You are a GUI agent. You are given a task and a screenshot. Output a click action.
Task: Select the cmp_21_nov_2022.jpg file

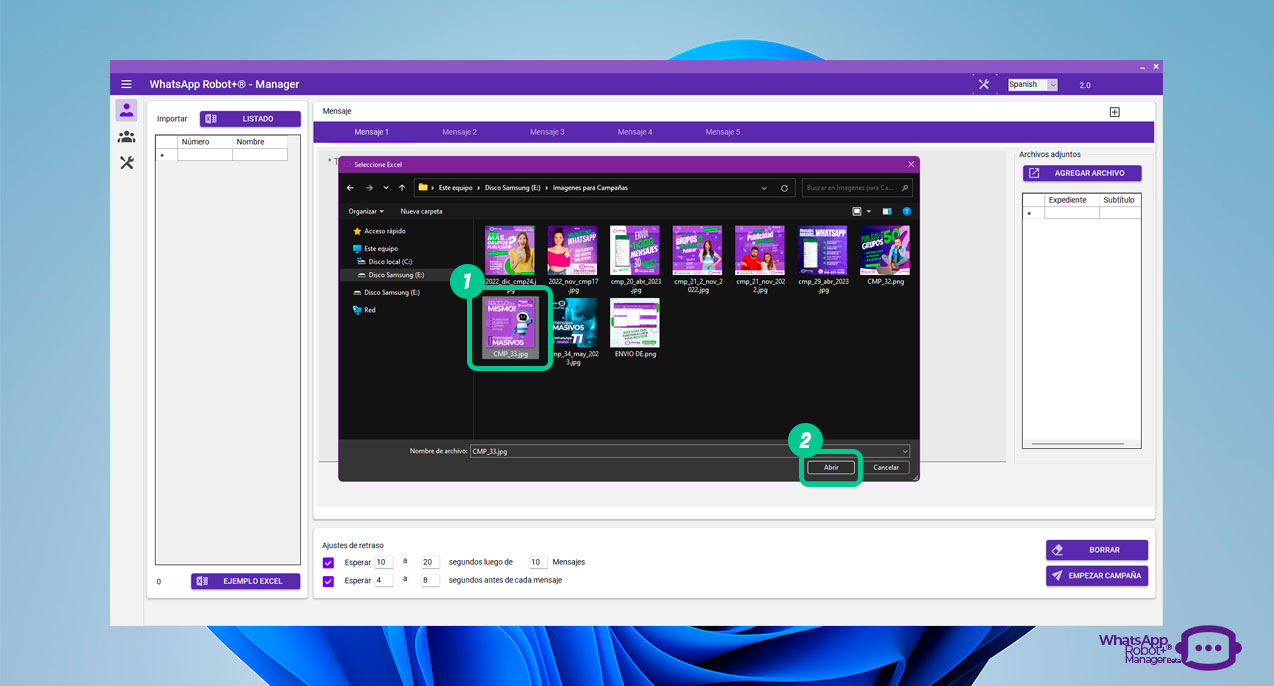click(x=760, y=259)
